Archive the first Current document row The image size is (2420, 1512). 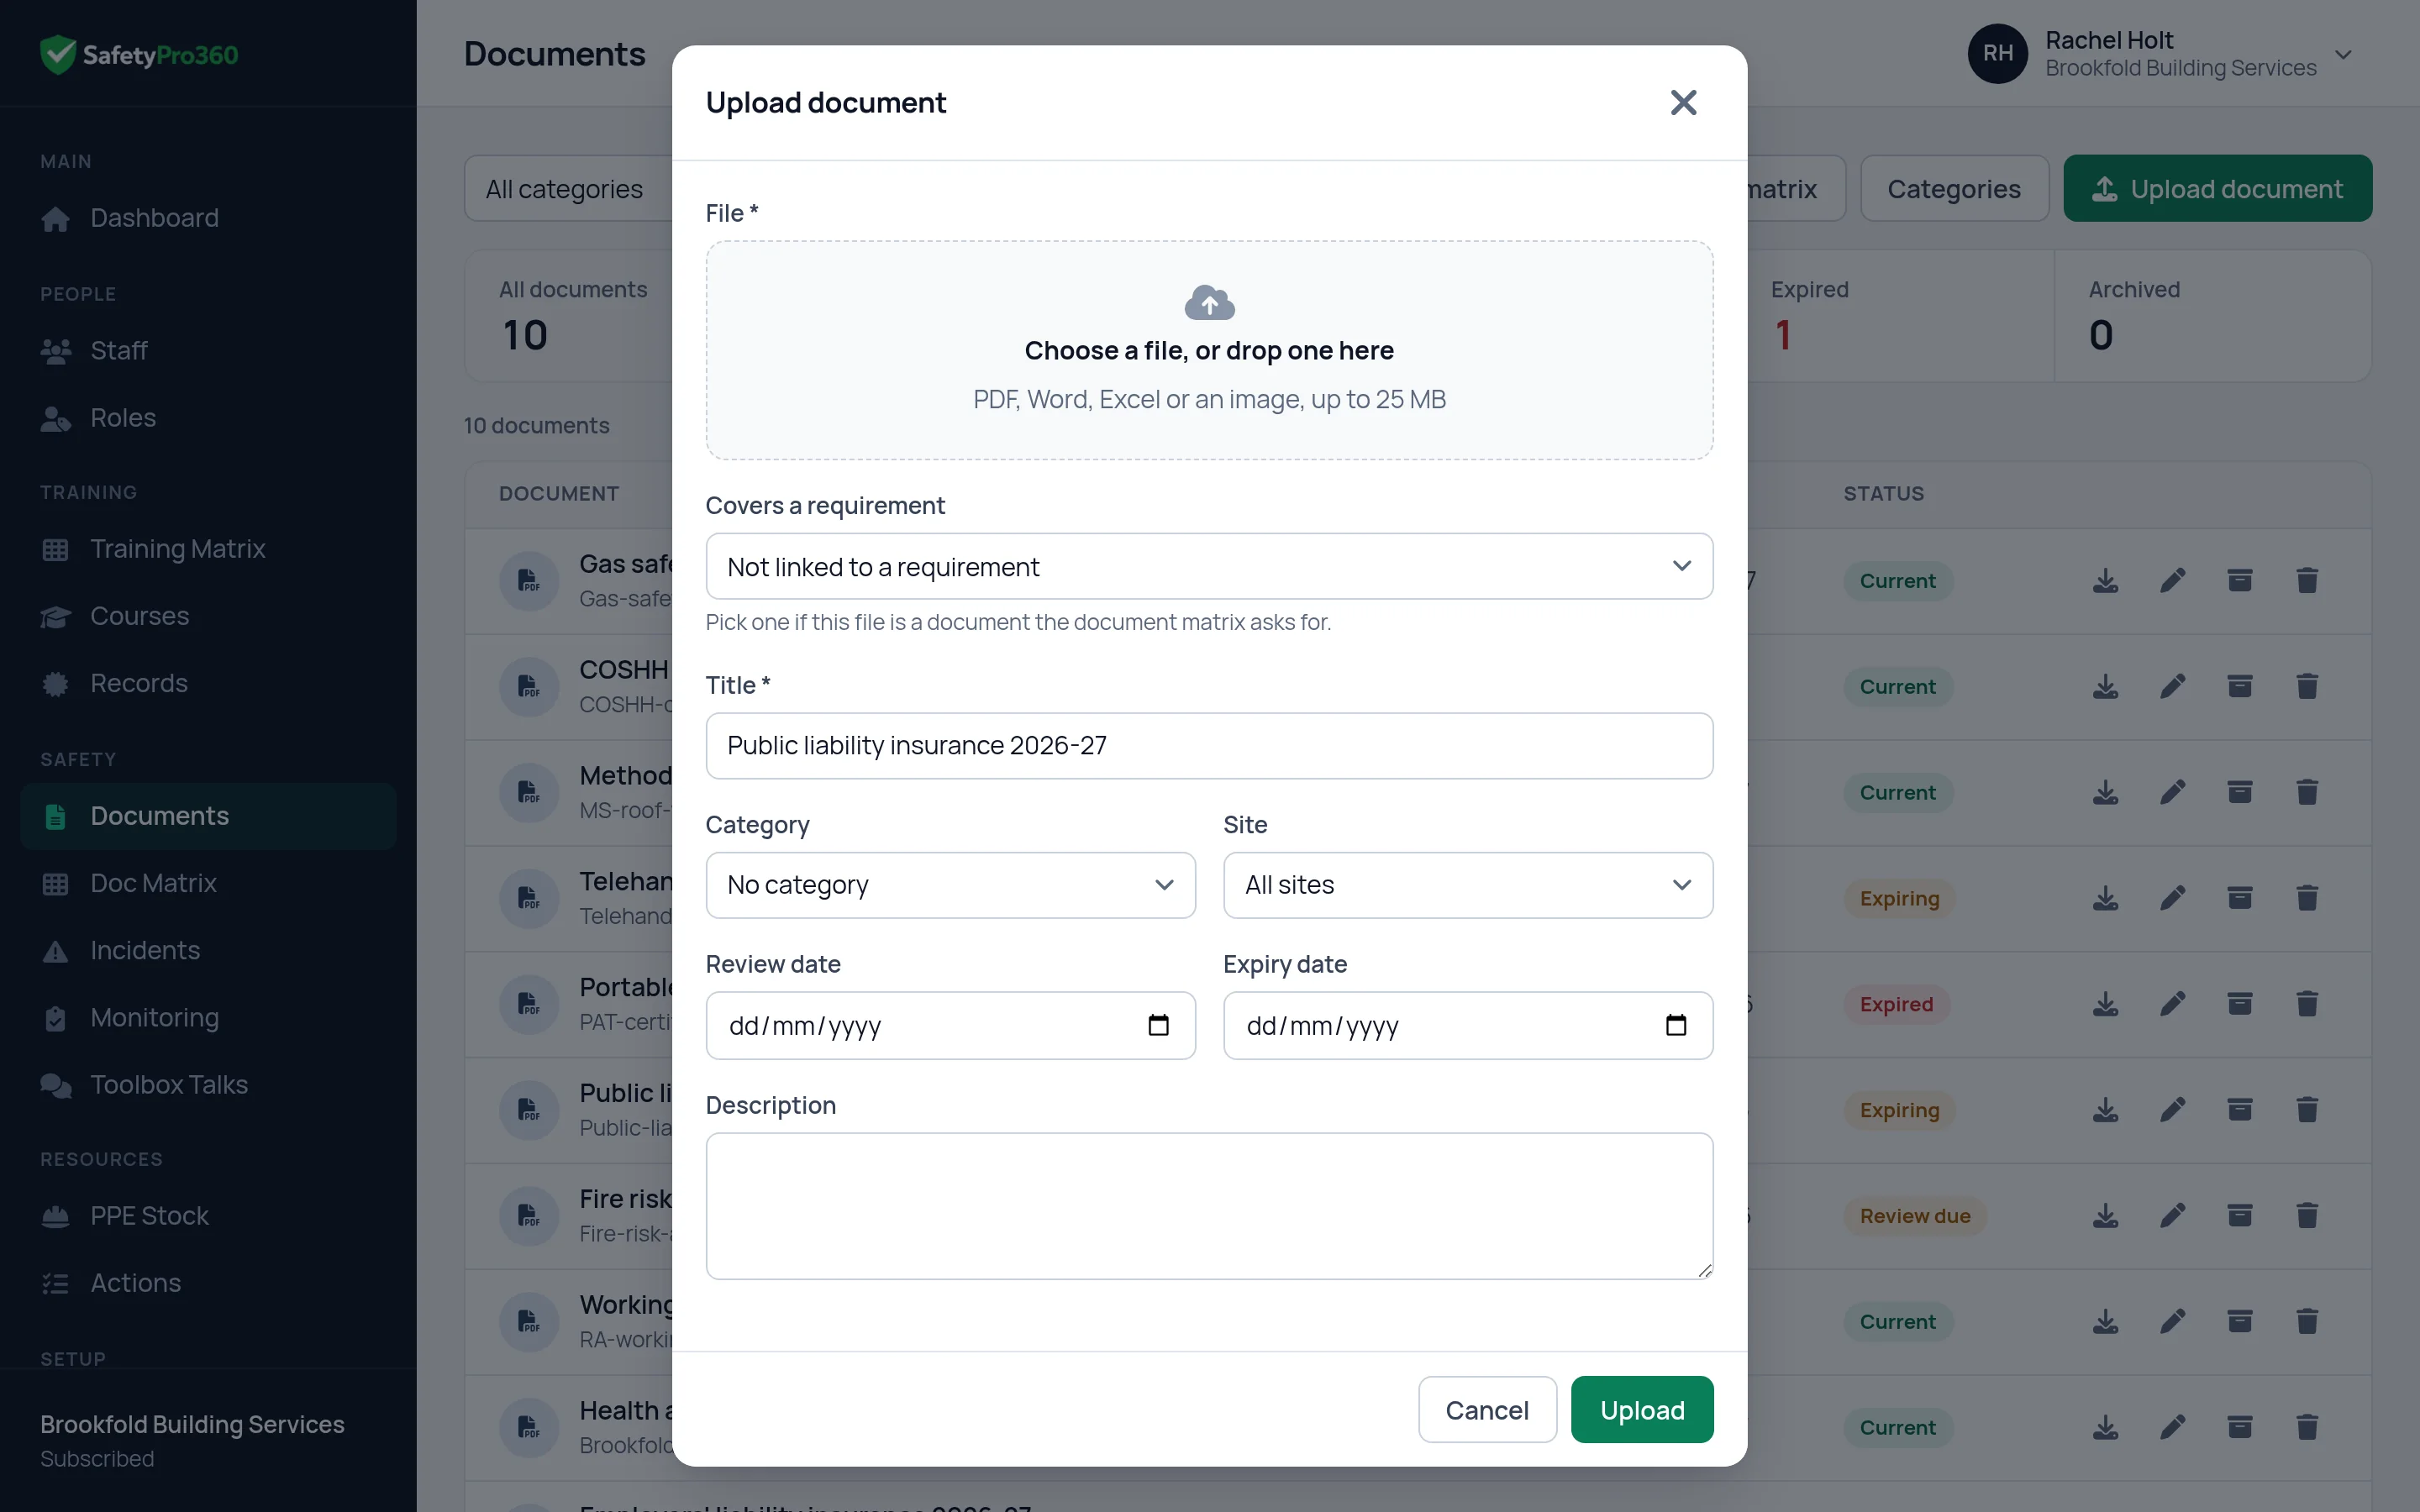[x=2239, y=581]
